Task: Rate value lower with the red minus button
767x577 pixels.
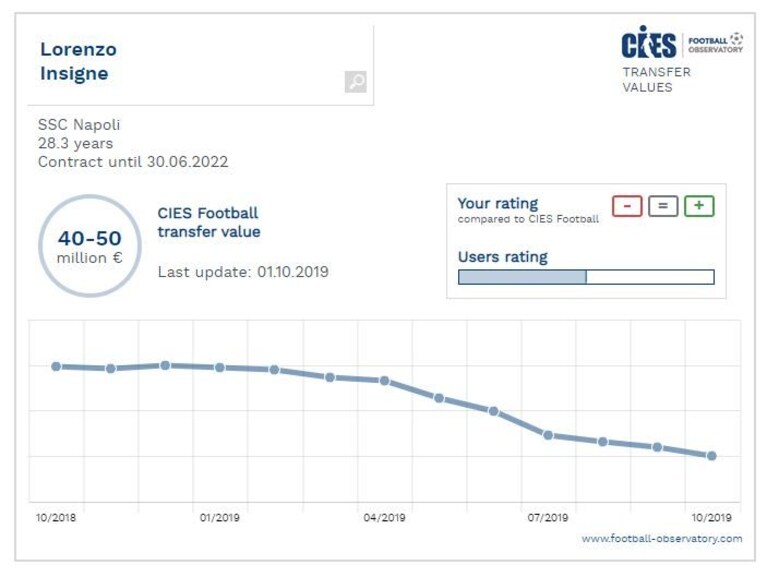Action: [x=627, y=206]
